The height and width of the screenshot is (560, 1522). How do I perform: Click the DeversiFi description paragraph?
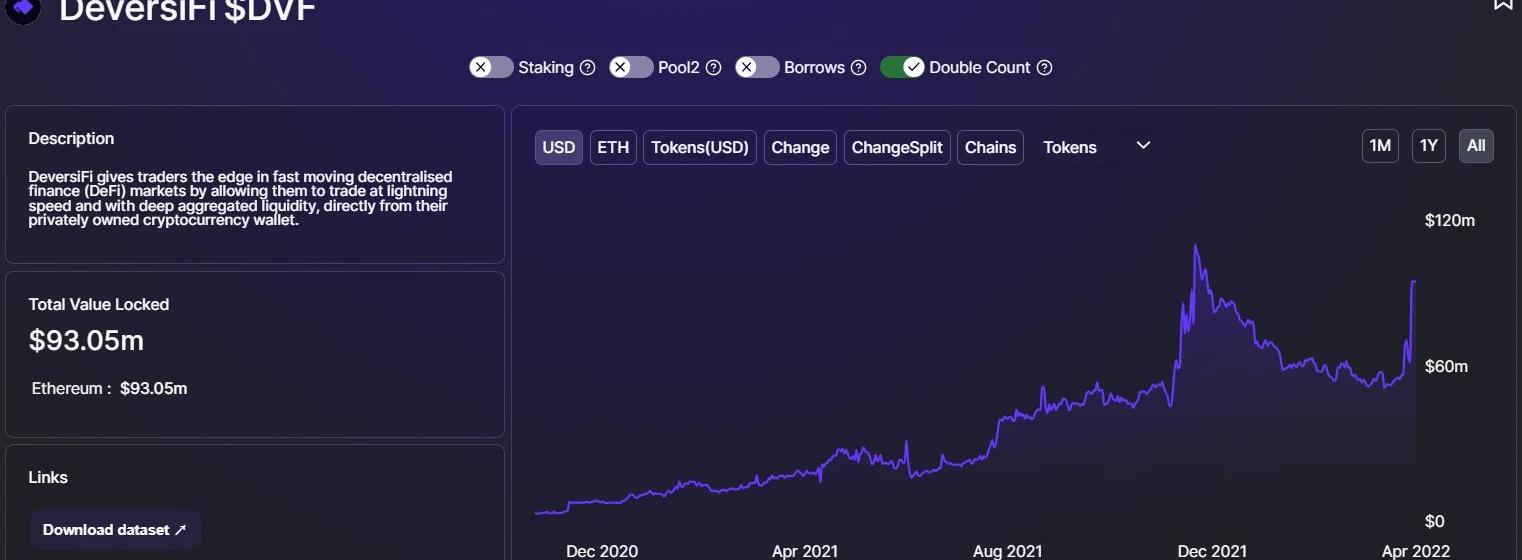click(240, 198)
